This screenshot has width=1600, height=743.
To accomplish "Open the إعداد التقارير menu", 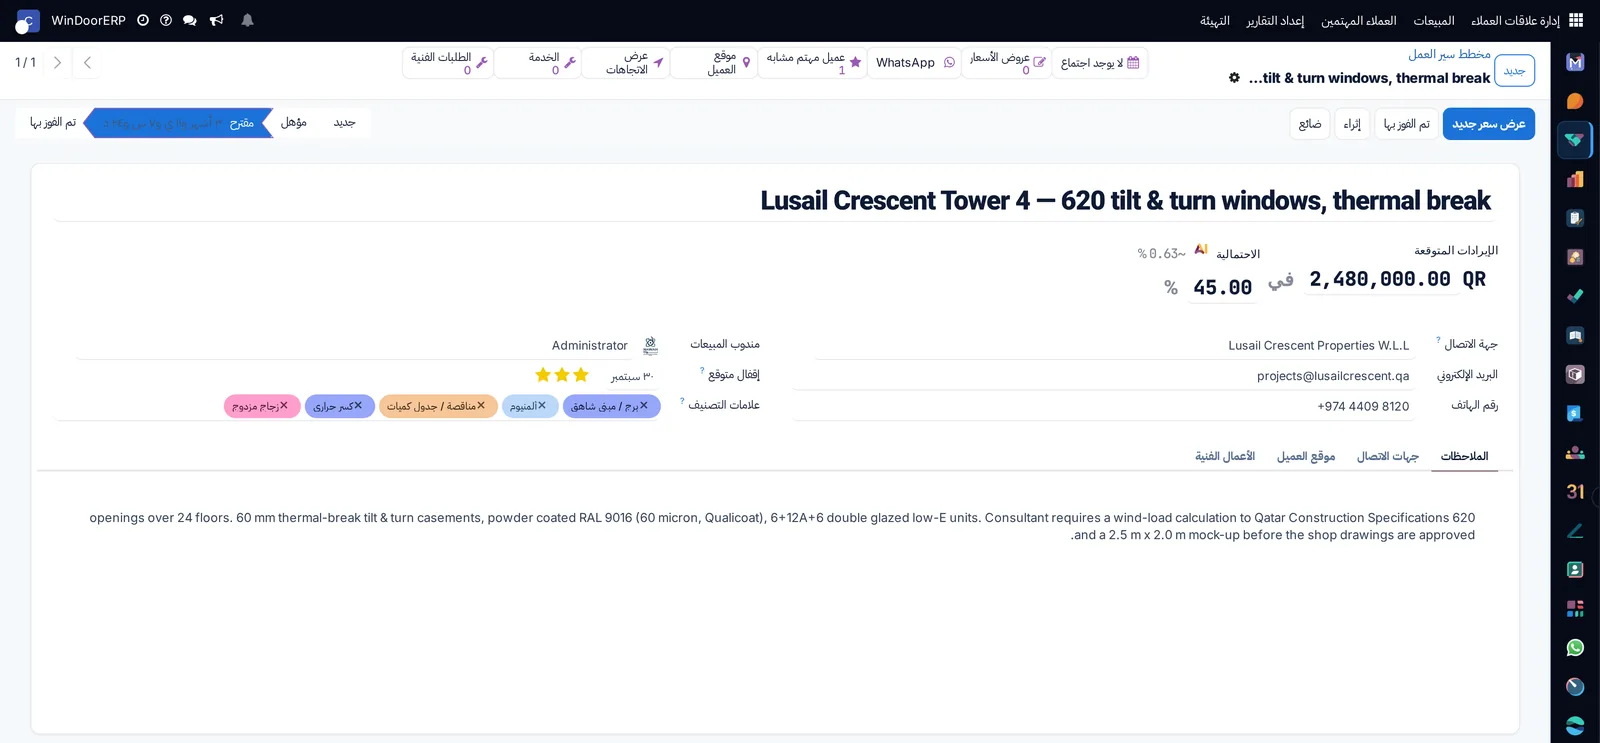I will click(1275, 21).
